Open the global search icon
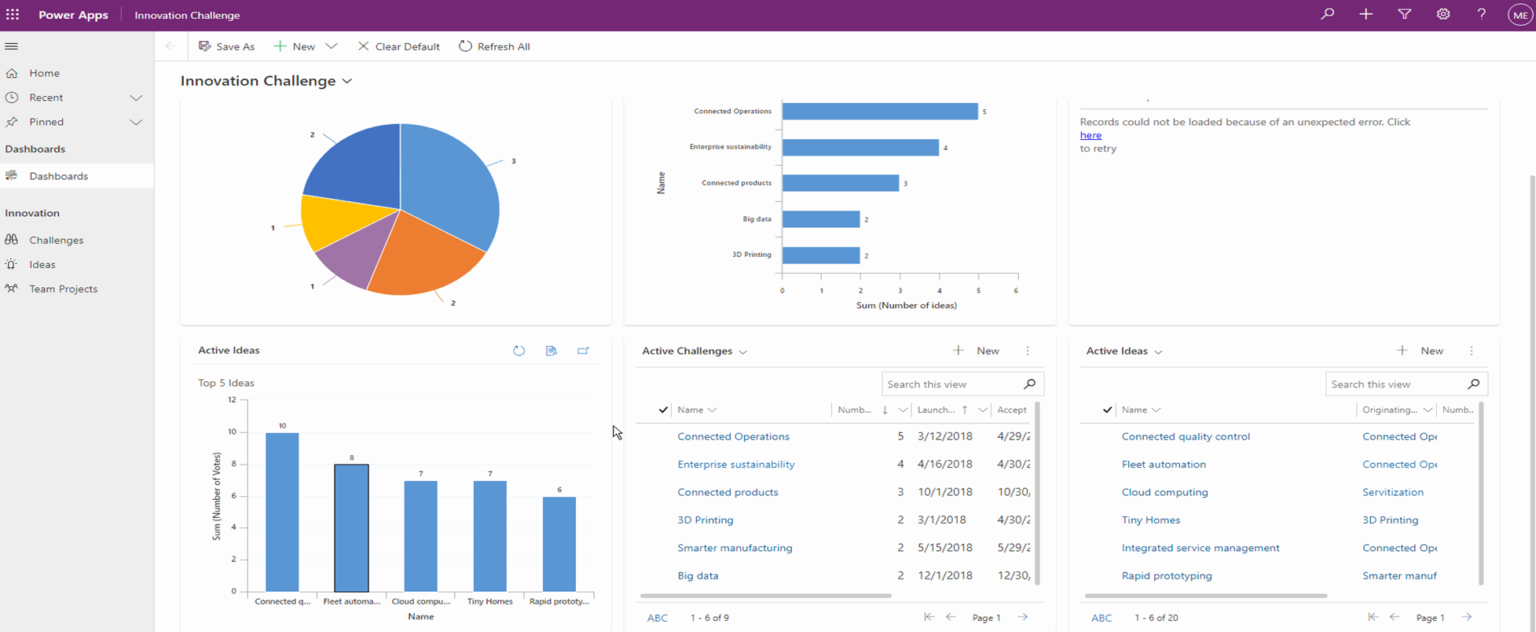Image resolution: width=1536 pixels, height=632 pixels. pyautogui.click(x=1326, y=14)
